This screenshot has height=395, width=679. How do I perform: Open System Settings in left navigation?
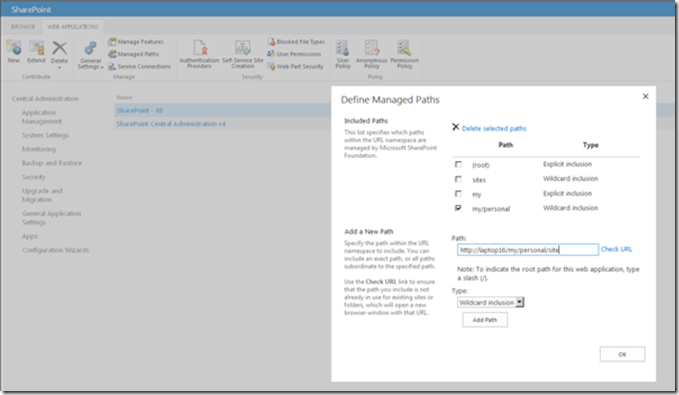point(45,136)
